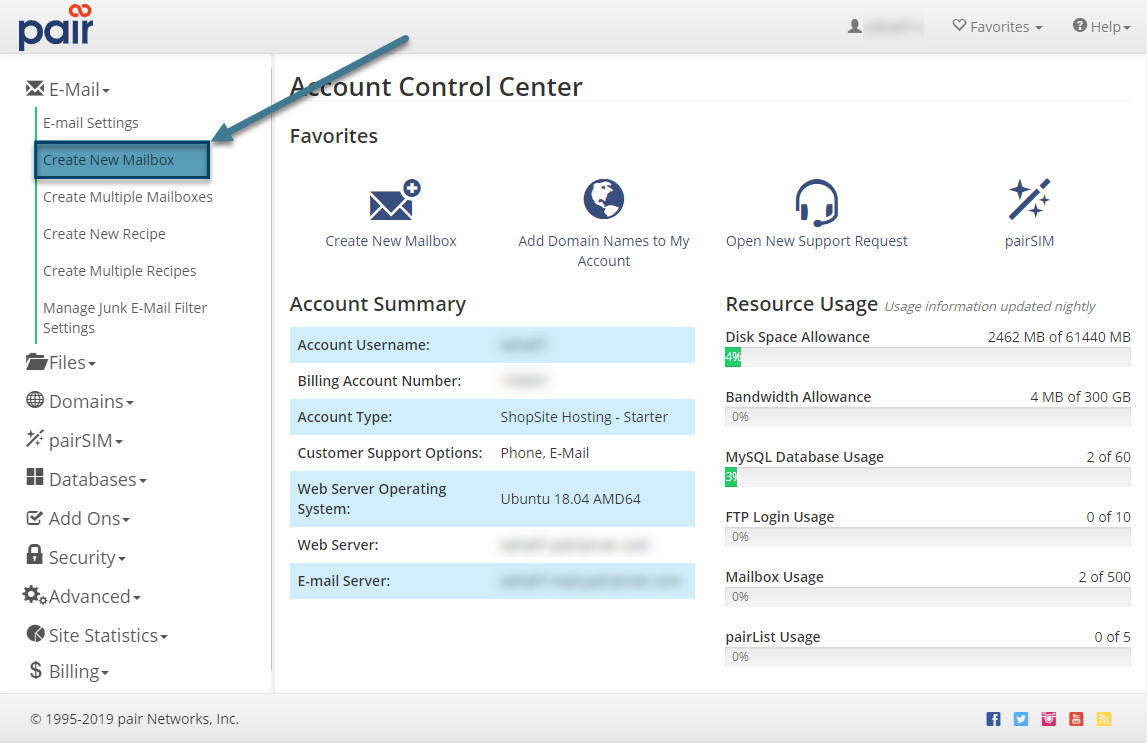Expand the Domains menu section
1147x743 pixels.
pyautogui.click(x=80, y=401)
